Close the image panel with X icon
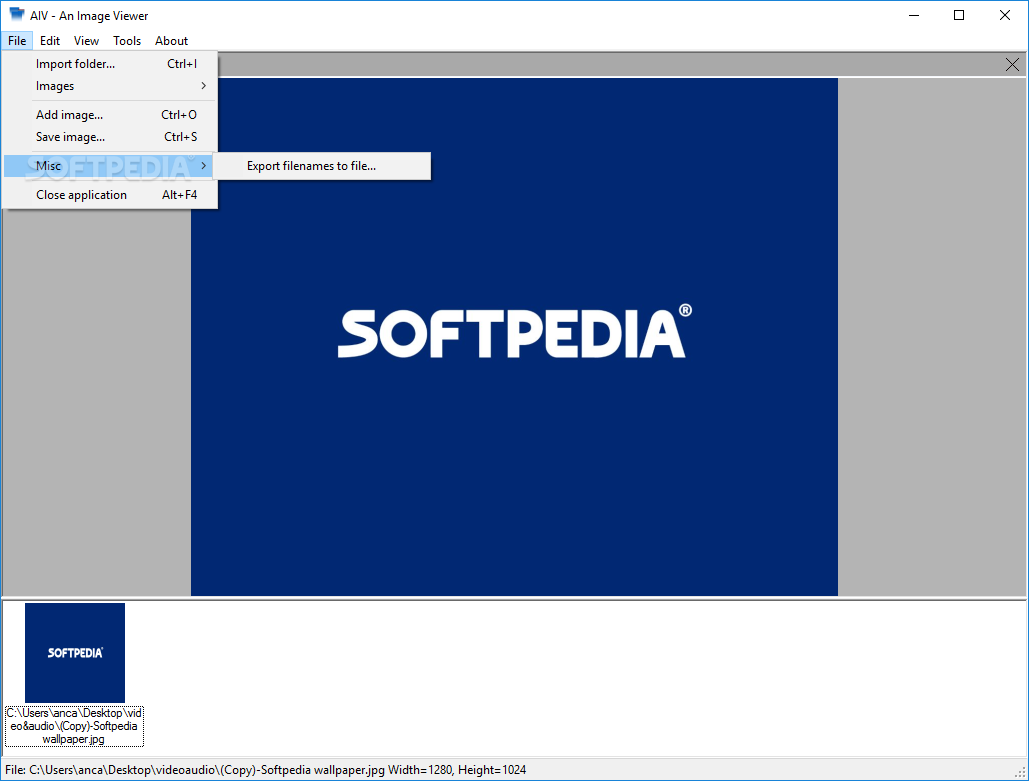The image size is (1029, 781). 1012,64
